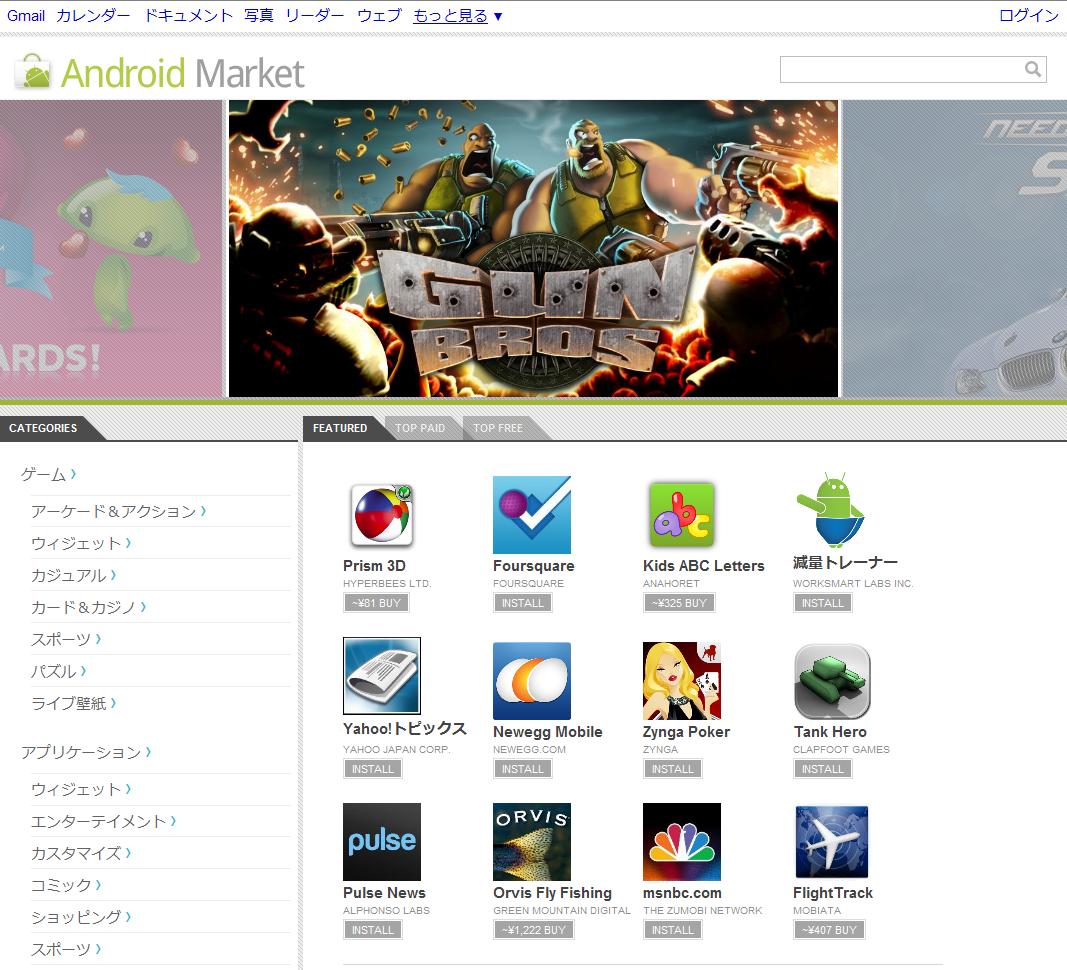Expand the ゲーム category
The height and width of the screenshot is (970, 1067).
pos(48,474)
